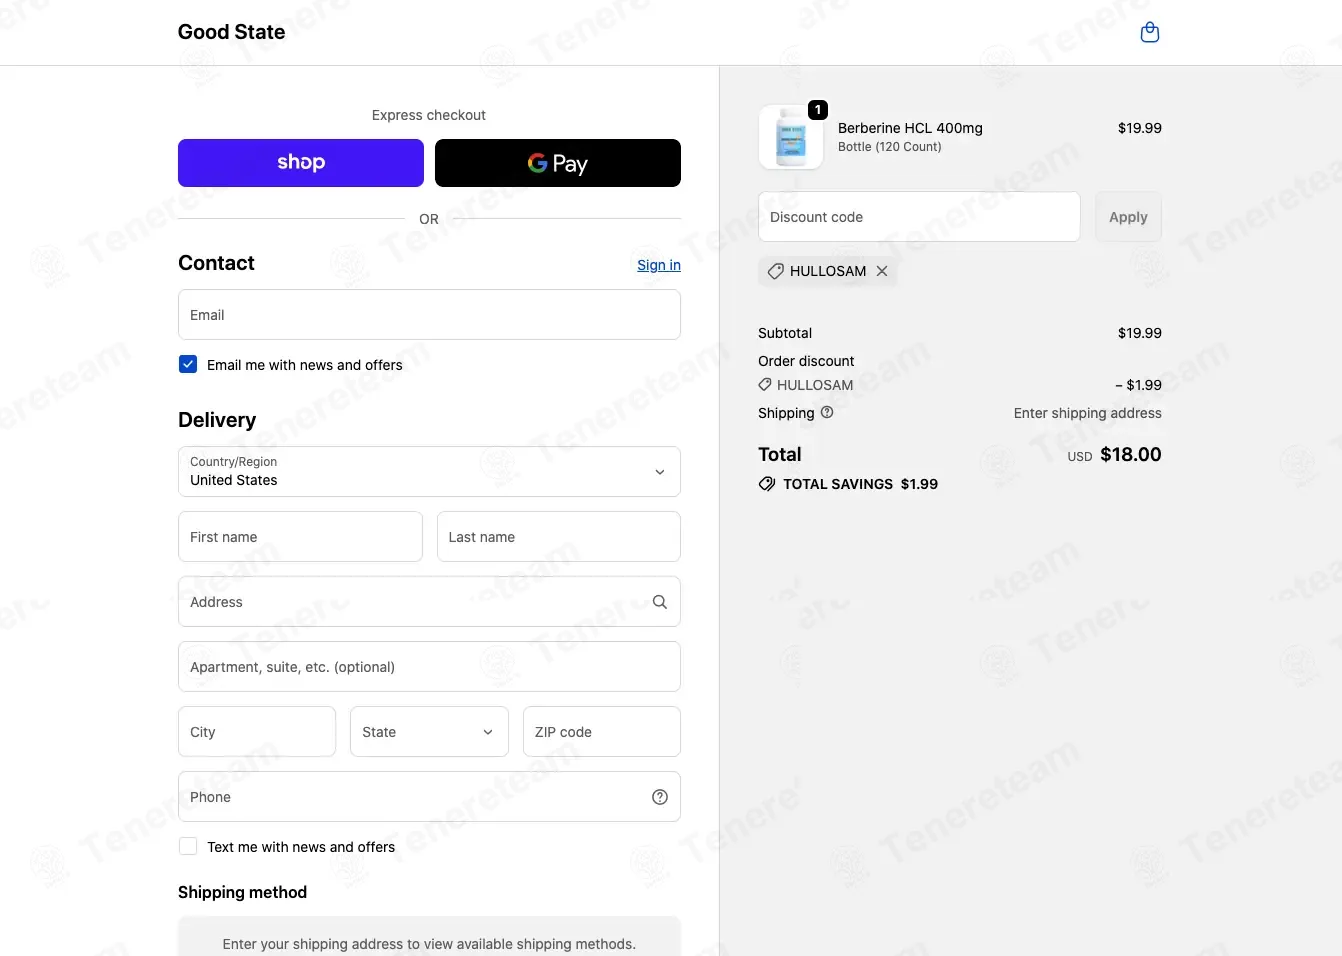Focus the City input field
The image size is (1342, 956).
[257, 732]
